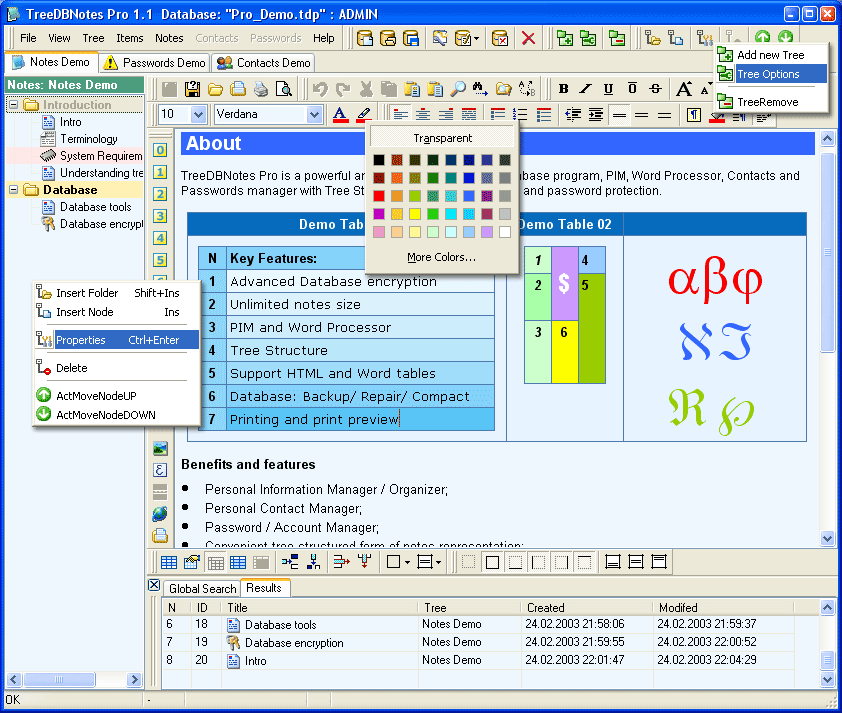Image resolution: width=842 pixels, height=713 pixels.
Task: Click the red X delete icon
Action: pyautogui.click(x=528, y=38)
